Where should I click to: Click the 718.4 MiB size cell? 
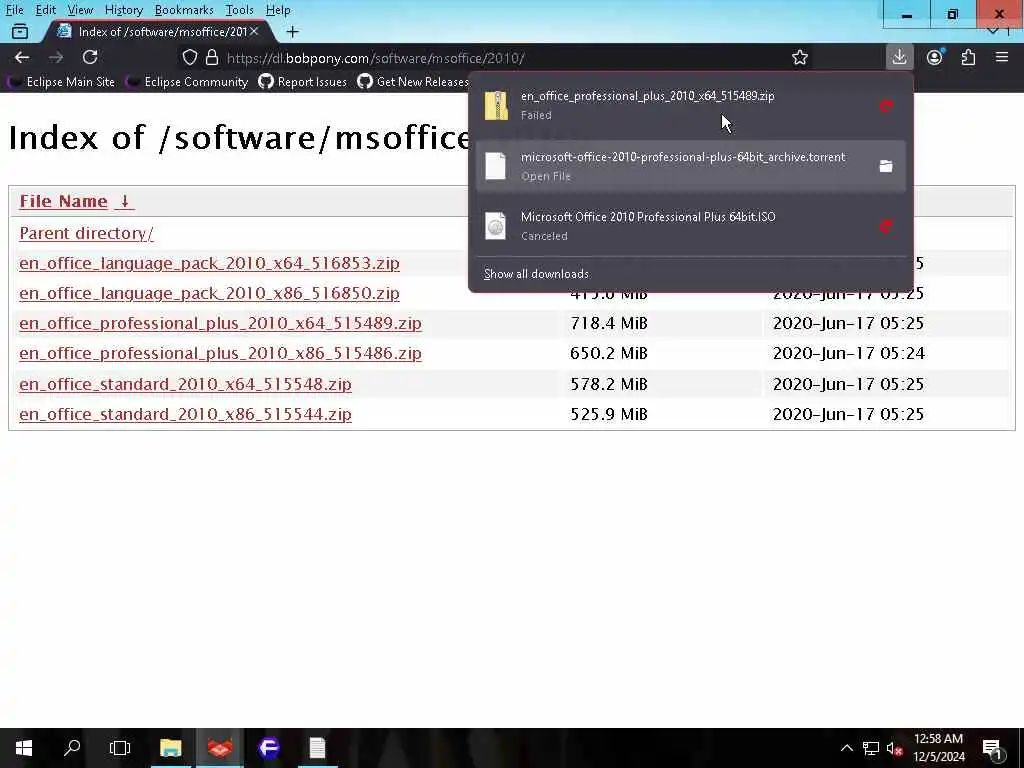click(x=609, y=323)
